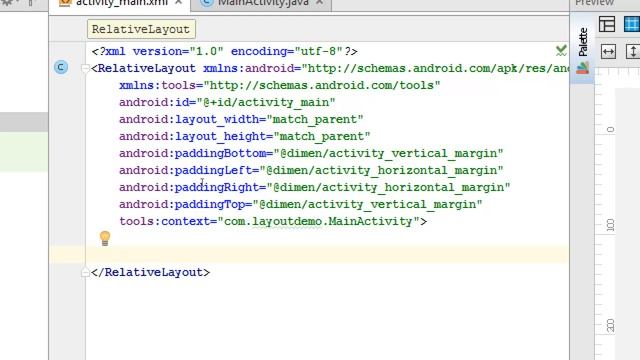Screen dimensions: 640x360
Task: Collapse fold at closing RelativeLayout tag
Action: [x=85, y=272]
